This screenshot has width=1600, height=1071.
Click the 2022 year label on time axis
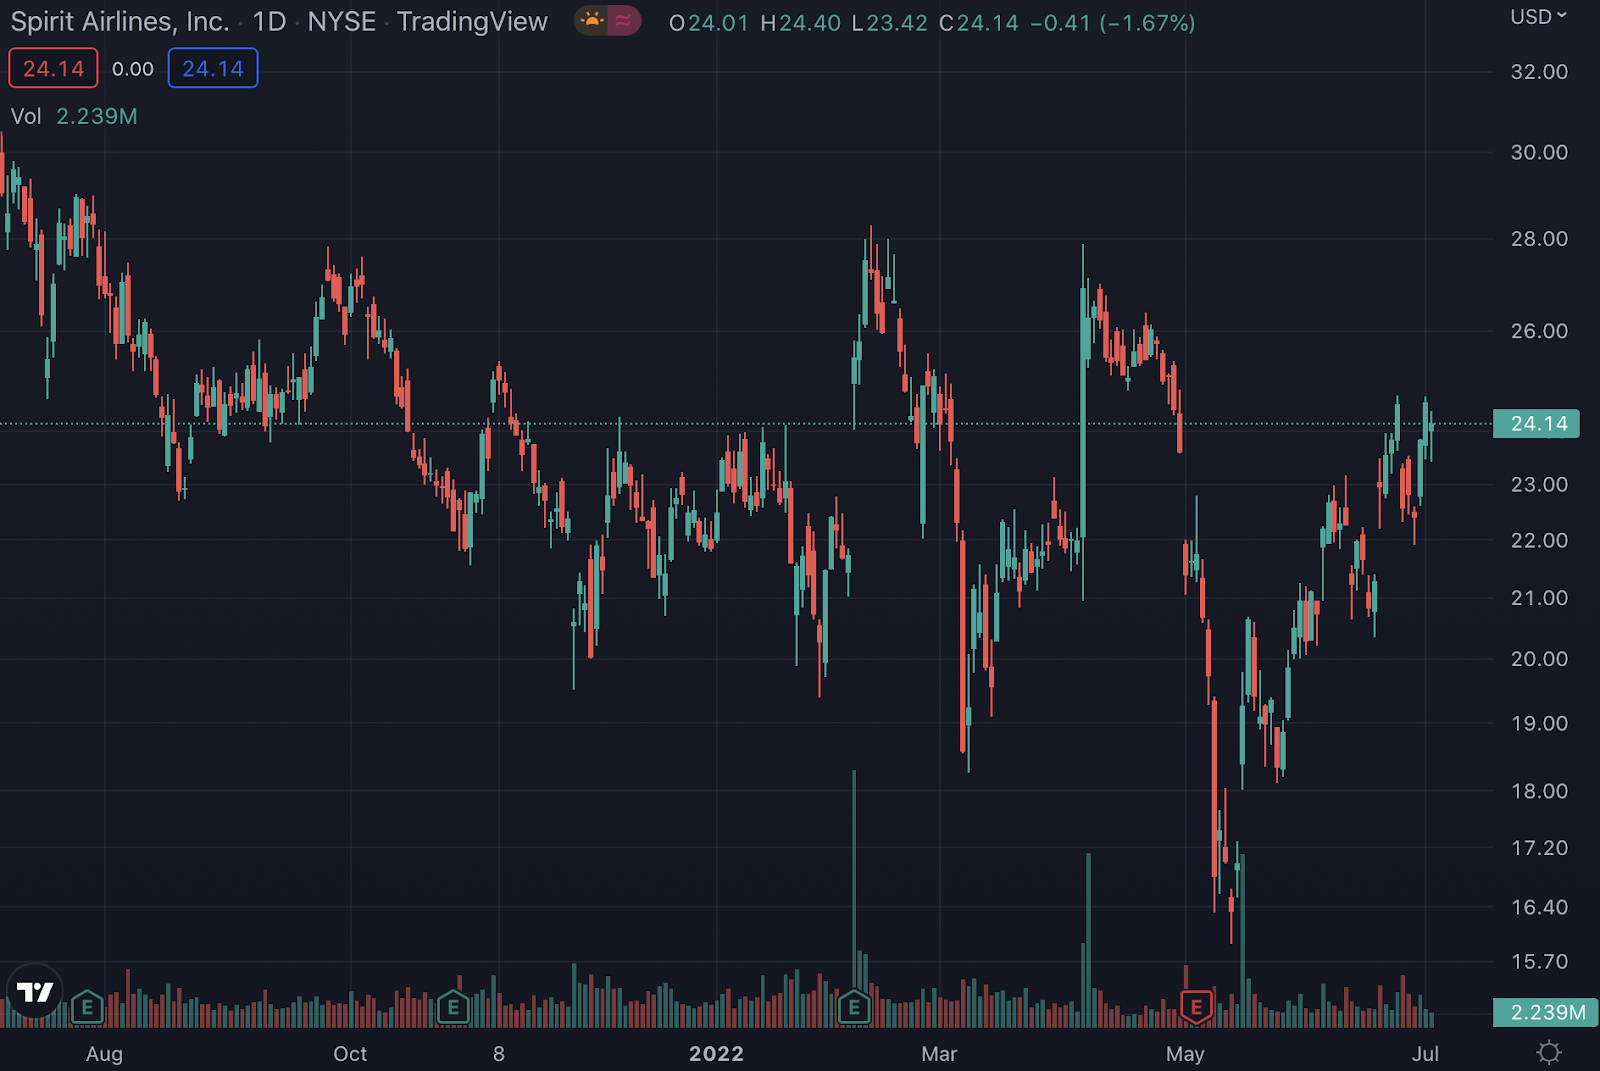point(716,1054)
